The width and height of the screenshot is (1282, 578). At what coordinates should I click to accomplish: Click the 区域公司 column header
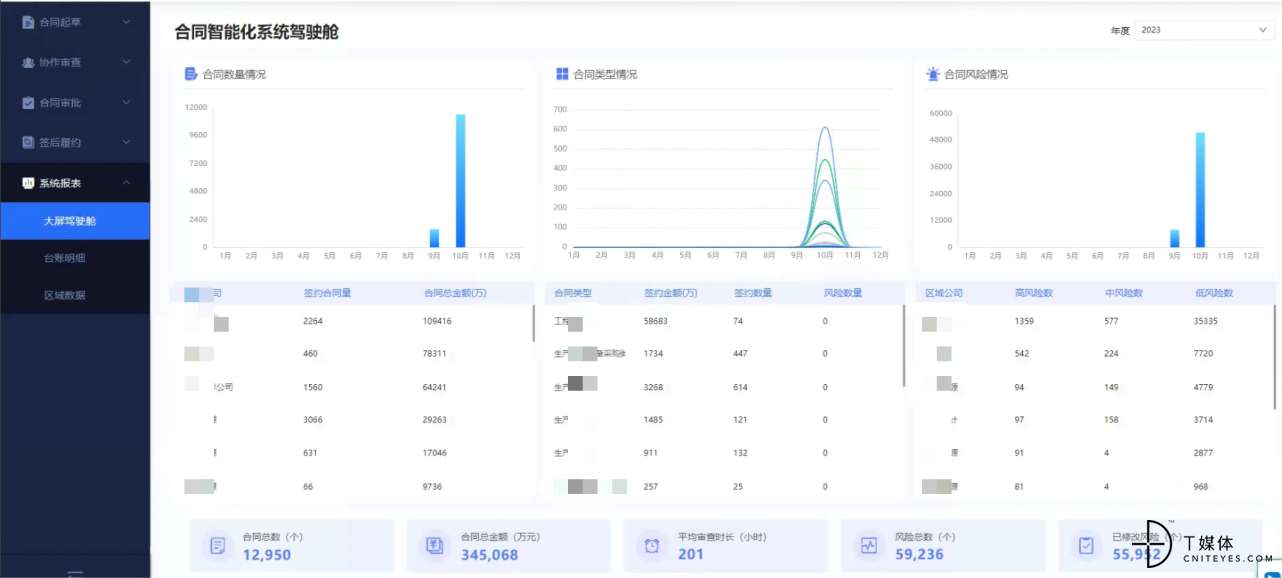(x=944, y=293)
